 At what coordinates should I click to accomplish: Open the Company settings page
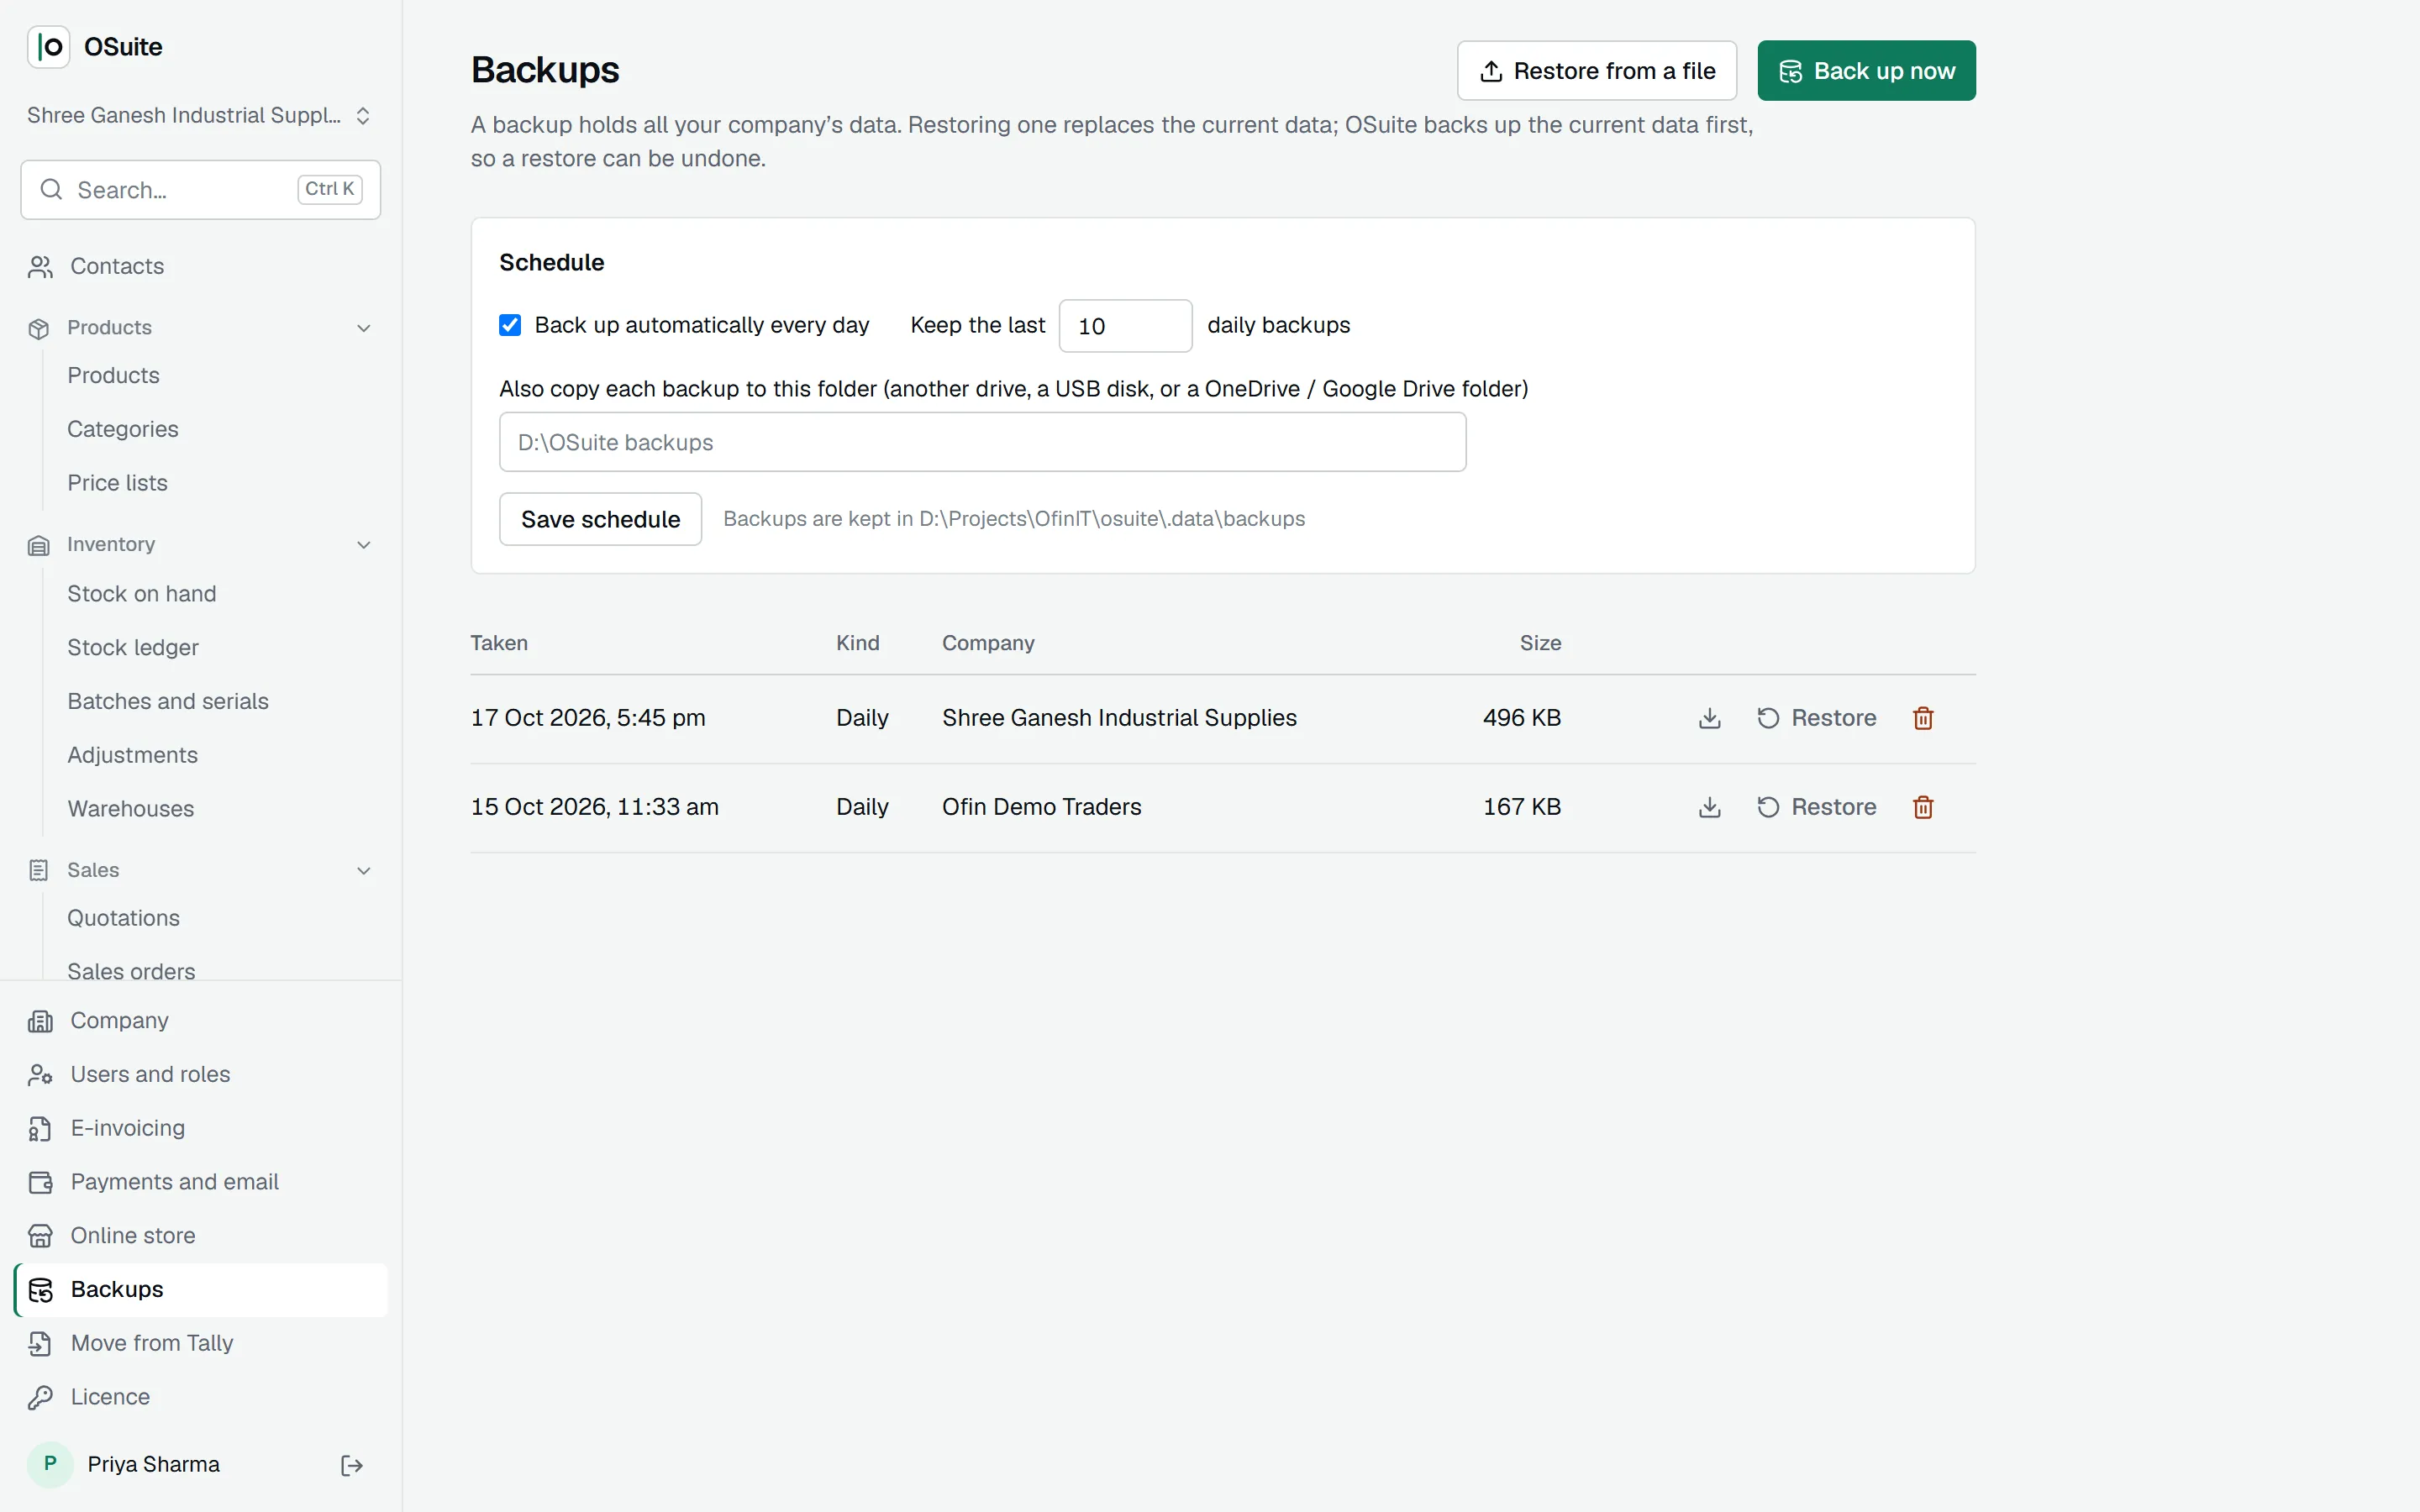200,1021
